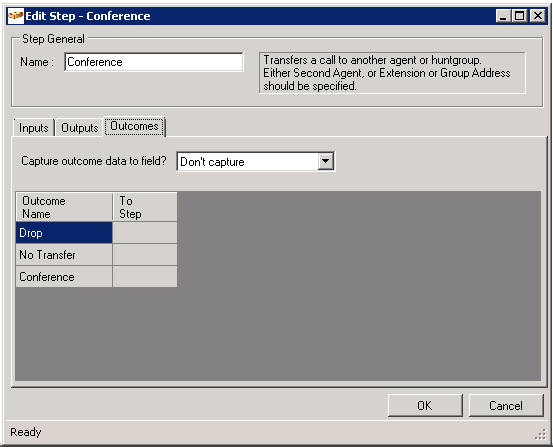The image size is (553, 447).
Task: Click To Step cell for Drop
Action: click(x=145, y=233)
